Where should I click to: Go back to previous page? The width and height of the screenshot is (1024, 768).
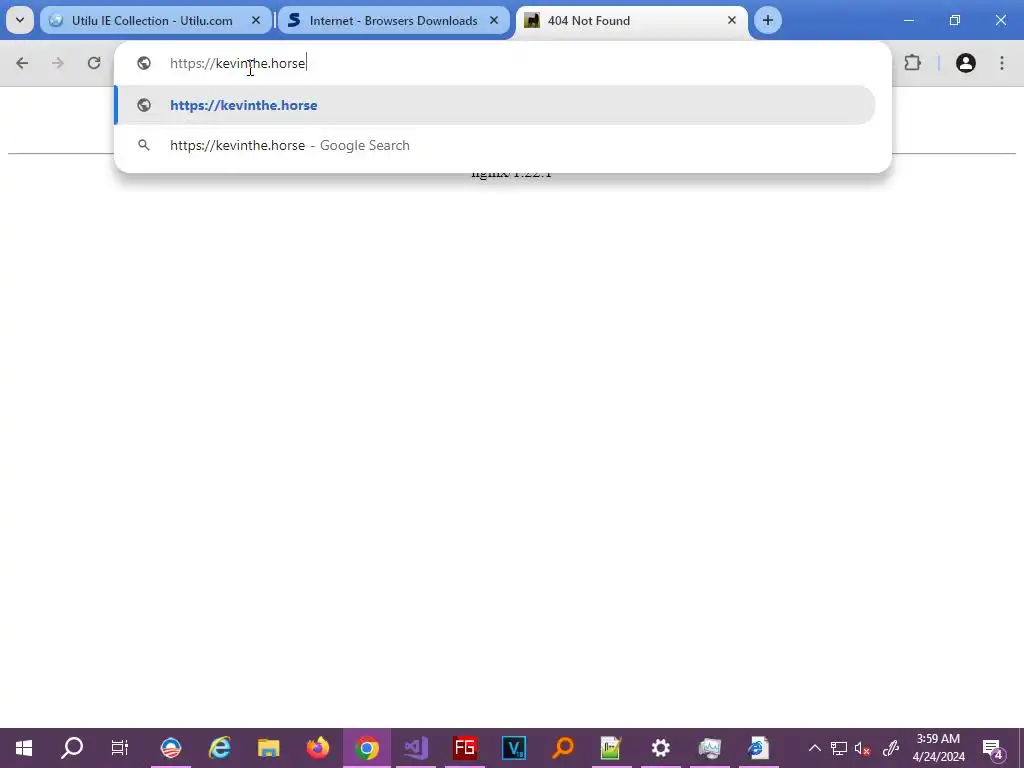pos(22,63)
